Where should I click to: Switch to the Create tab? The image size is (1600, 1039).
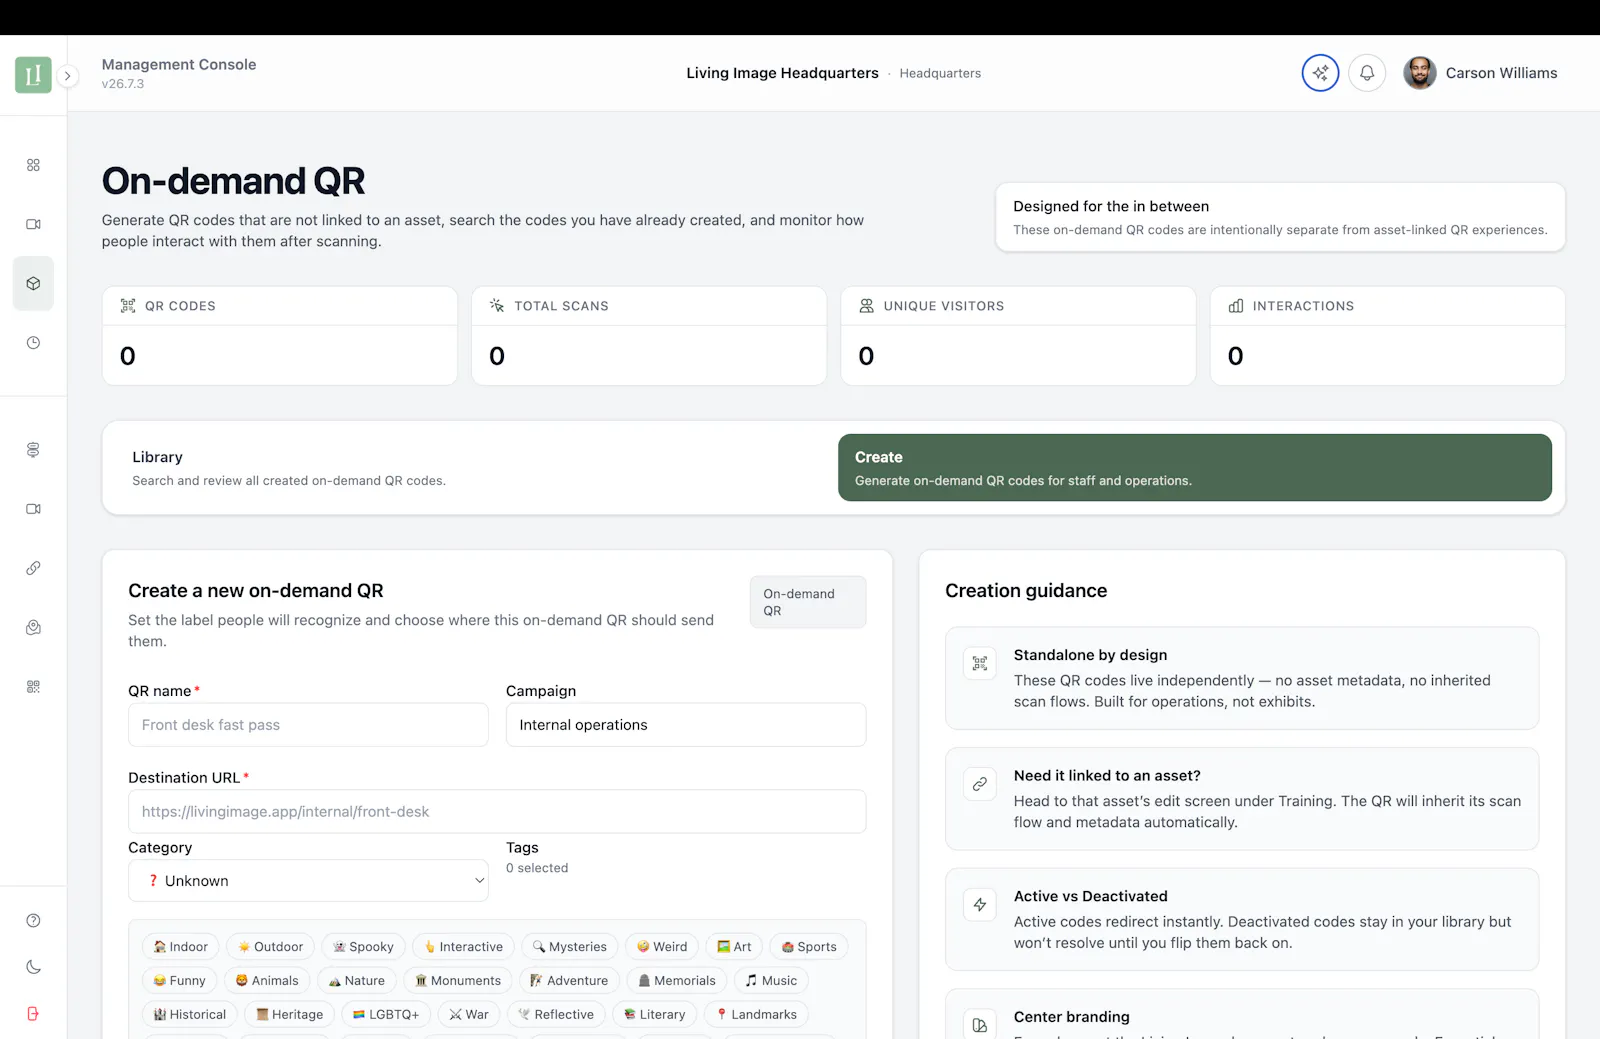click(1195, 468)
